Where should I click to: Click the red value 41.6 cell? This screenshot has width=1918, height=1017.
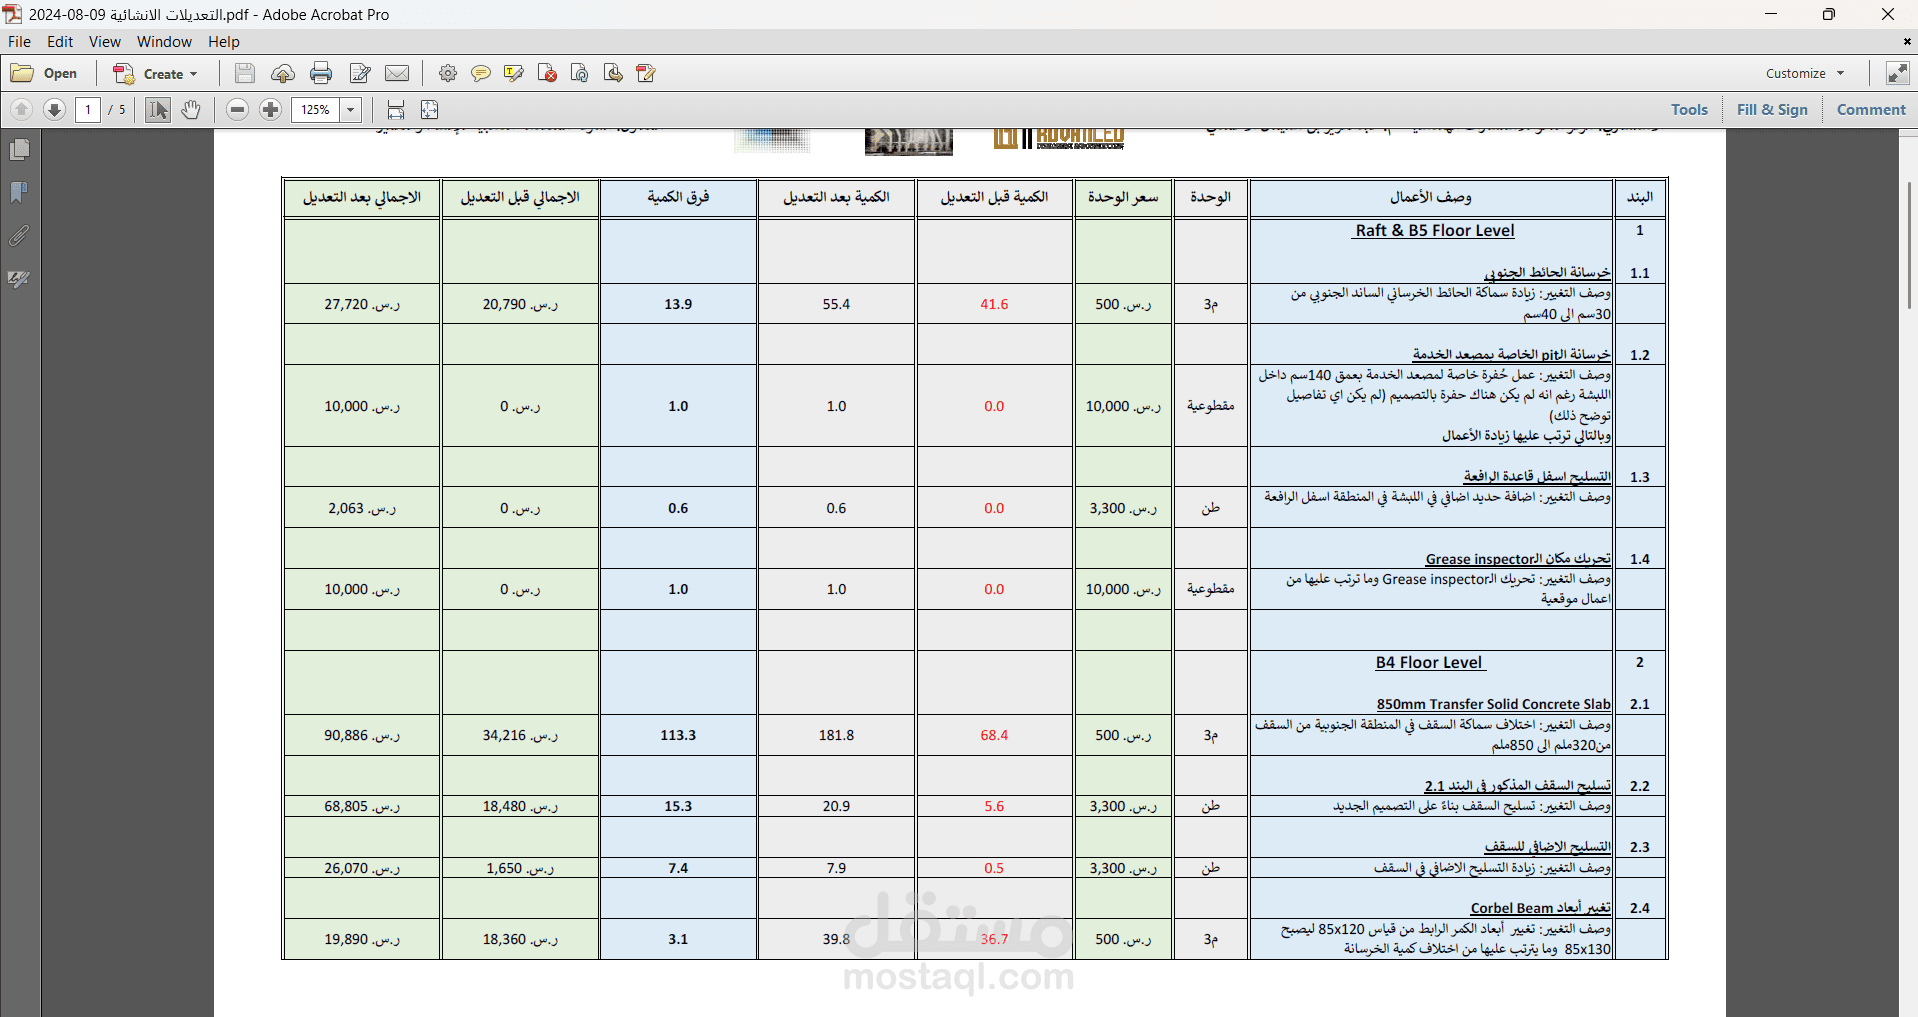pos(994,304)
